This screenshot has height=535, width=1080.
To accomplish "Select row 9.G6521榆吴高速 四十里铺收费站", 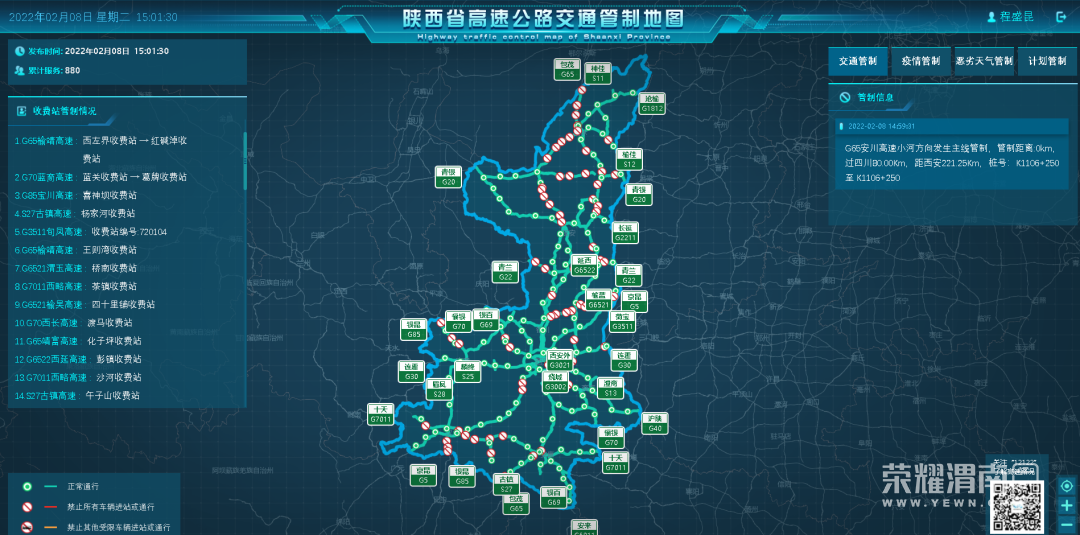I will pos(85,304).
